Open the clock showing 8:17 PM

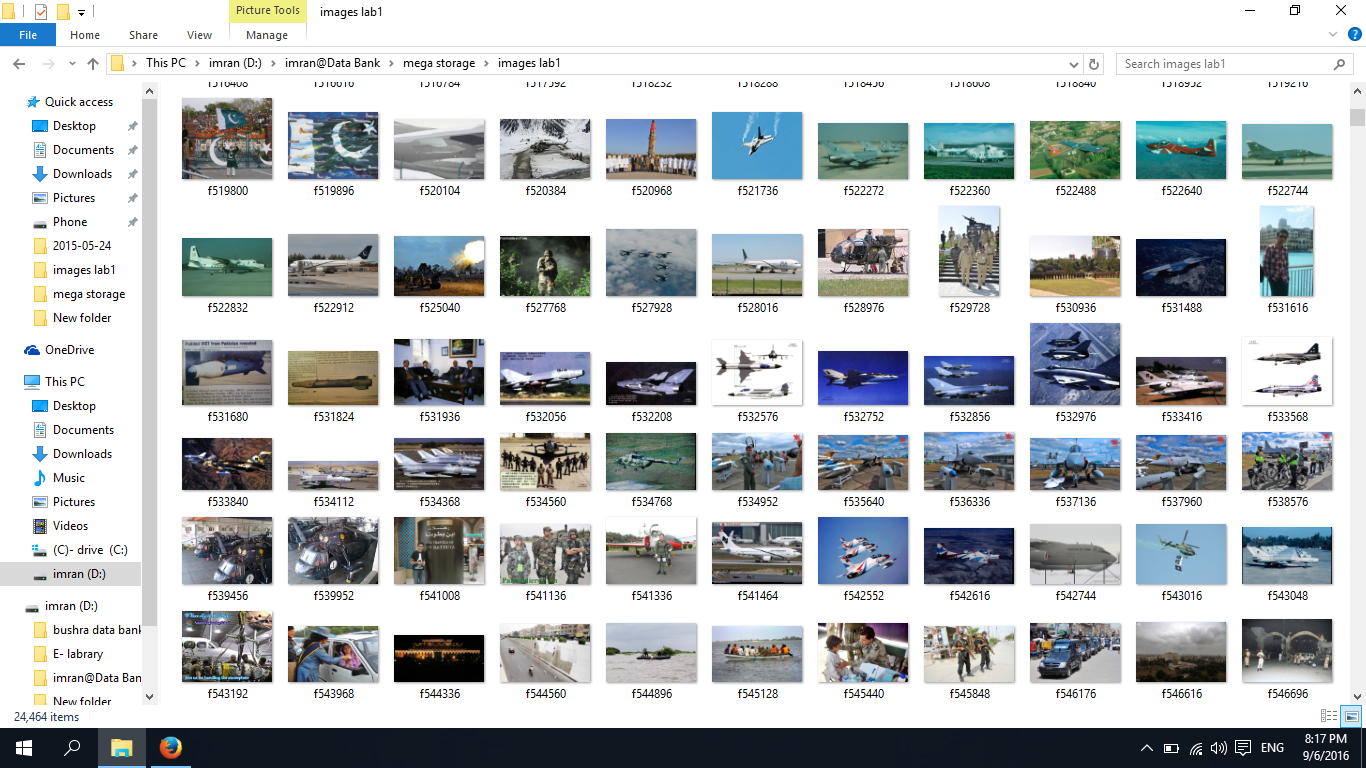(1326, 748)
